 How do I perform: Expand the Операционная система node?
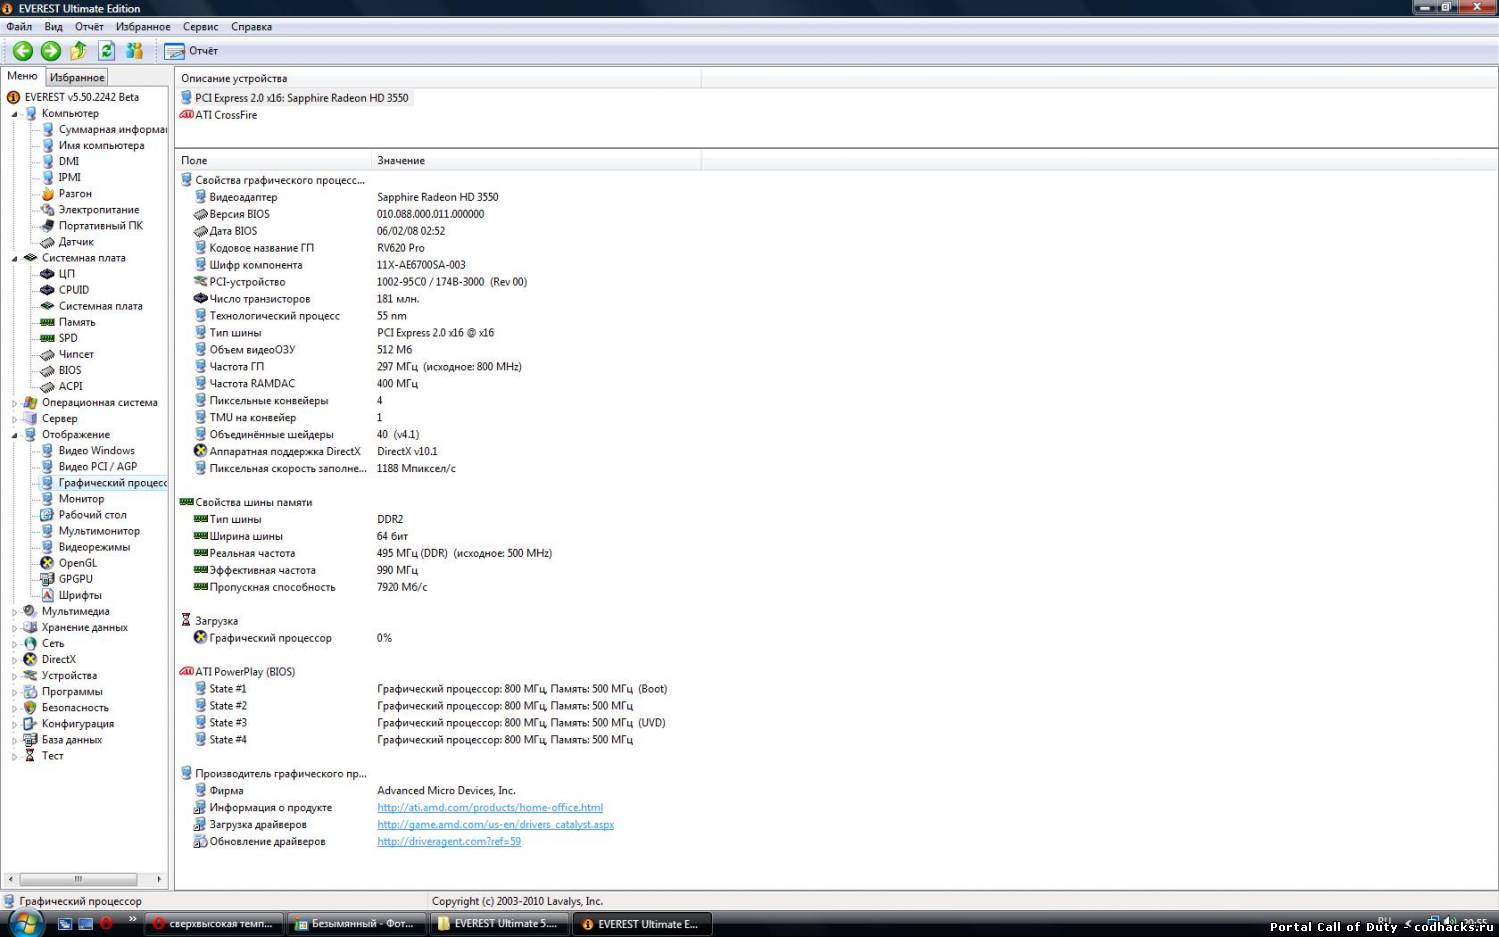point(15,403)
